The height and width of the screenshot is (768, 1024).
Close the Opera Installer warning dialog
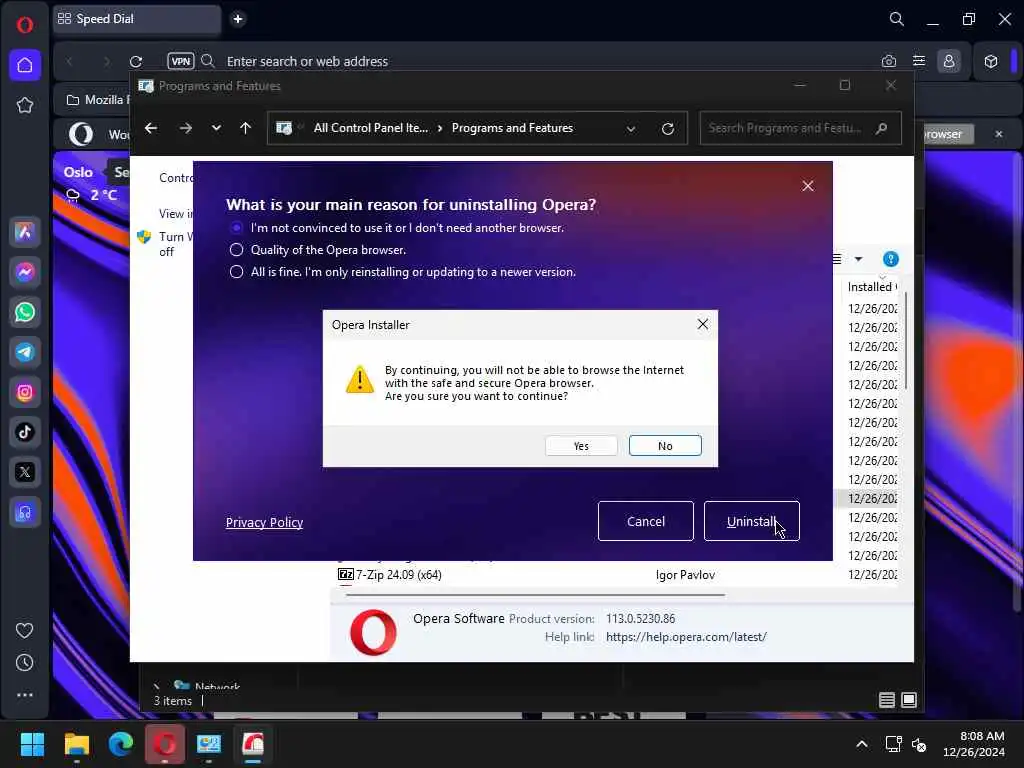pyautogui.click(x=703, y=325)
